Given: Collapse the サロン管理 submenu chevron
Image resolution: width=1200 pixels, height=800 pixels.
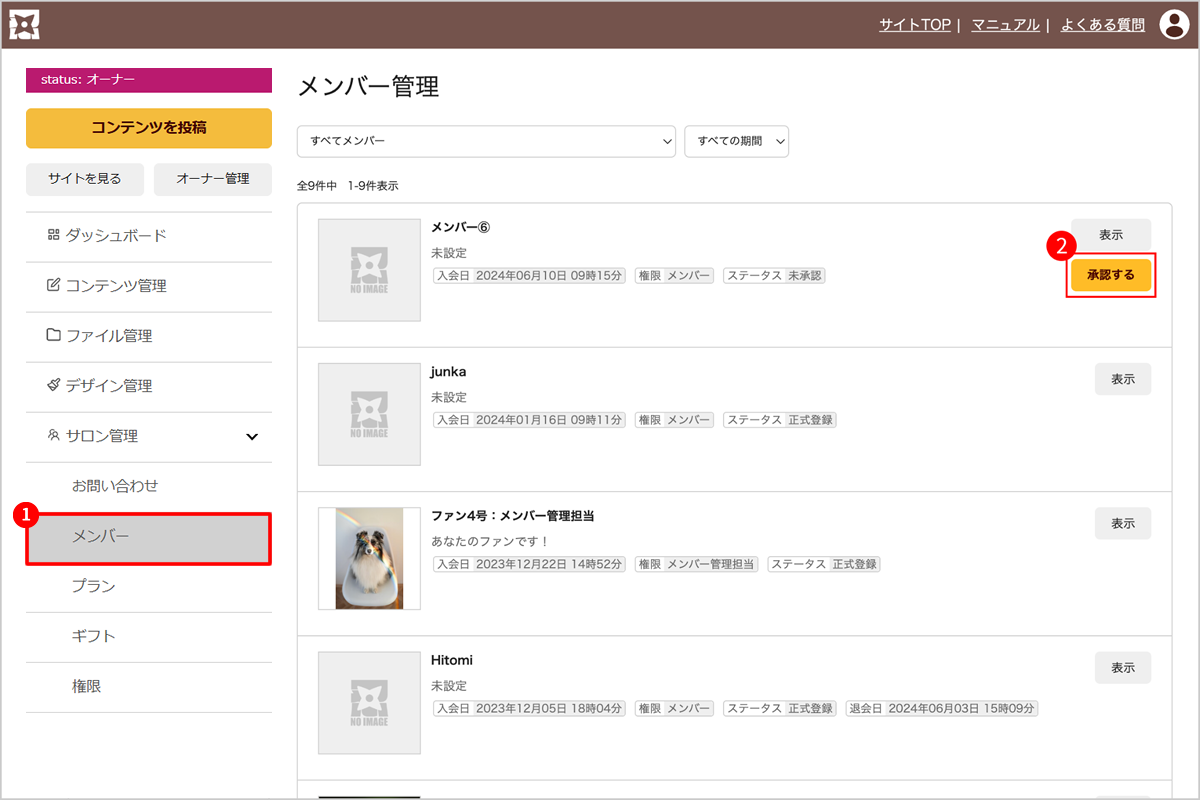Looking at the screenshot, I should tap(252, 437).
